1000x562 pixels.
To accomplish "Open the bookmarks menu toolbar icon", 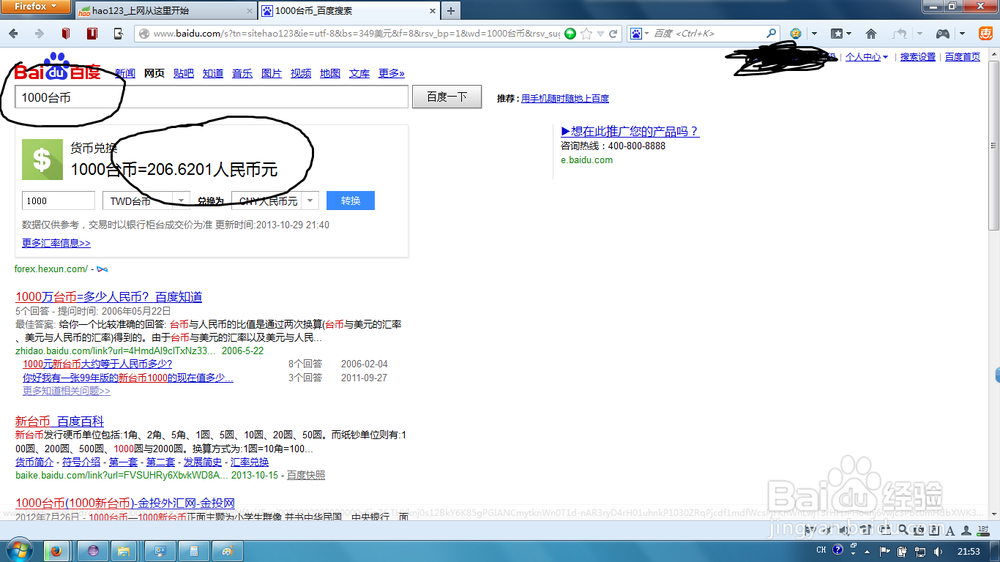I will click(837, 34).
